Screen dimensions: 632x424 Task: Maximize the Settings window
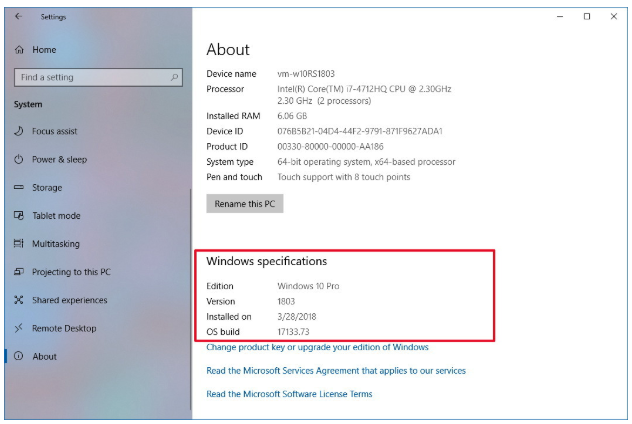pos(587,17)
